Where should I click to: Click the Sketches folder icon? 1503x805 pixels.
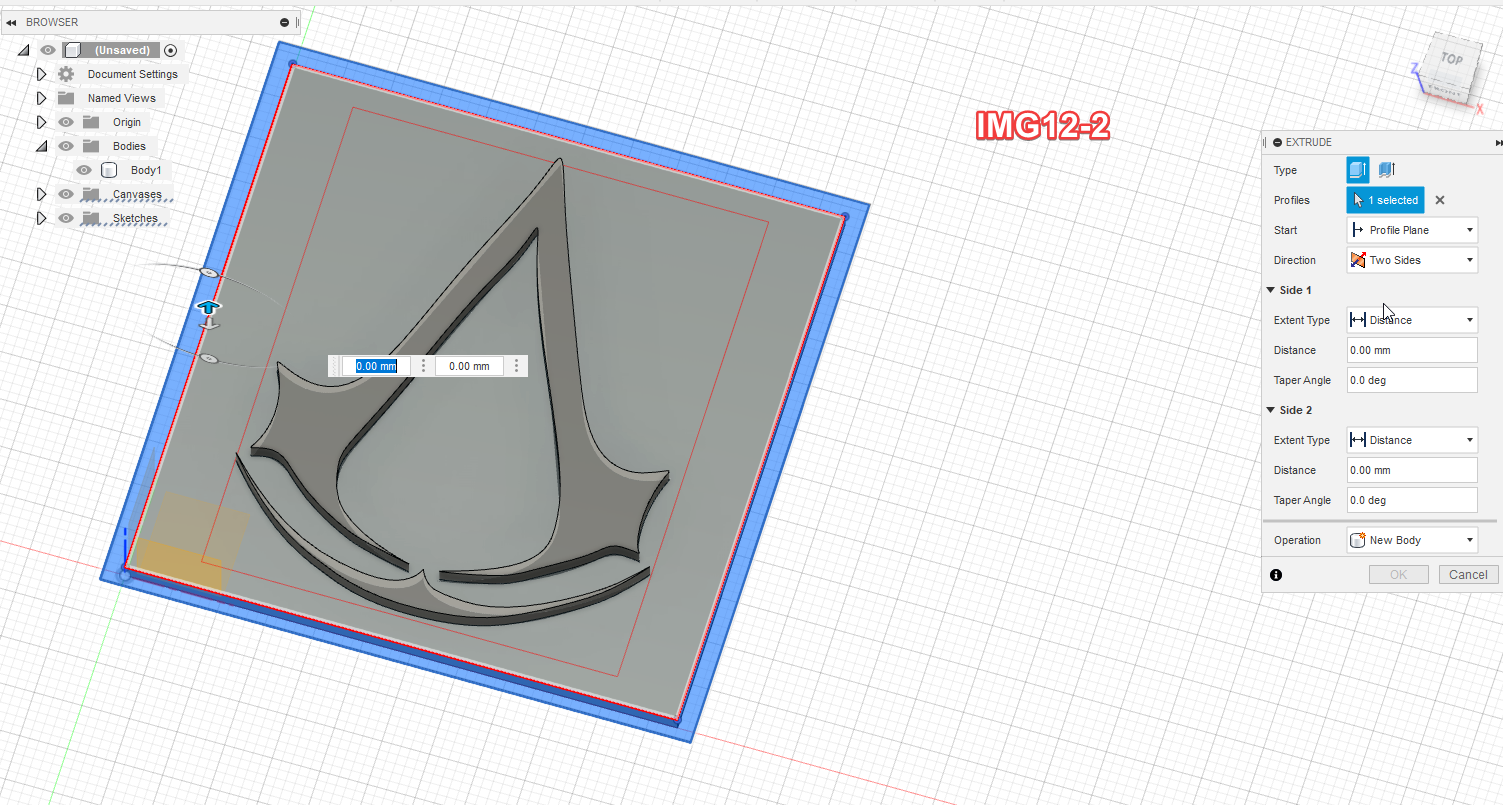click(91, 218)
